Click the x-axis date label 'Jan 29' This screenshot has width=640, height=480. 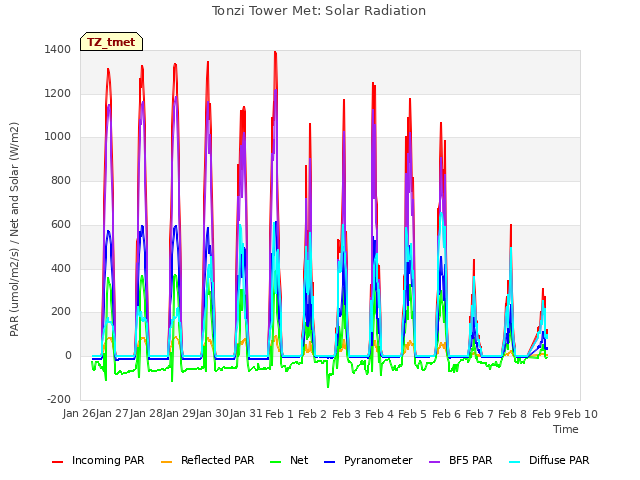point(179,414)
